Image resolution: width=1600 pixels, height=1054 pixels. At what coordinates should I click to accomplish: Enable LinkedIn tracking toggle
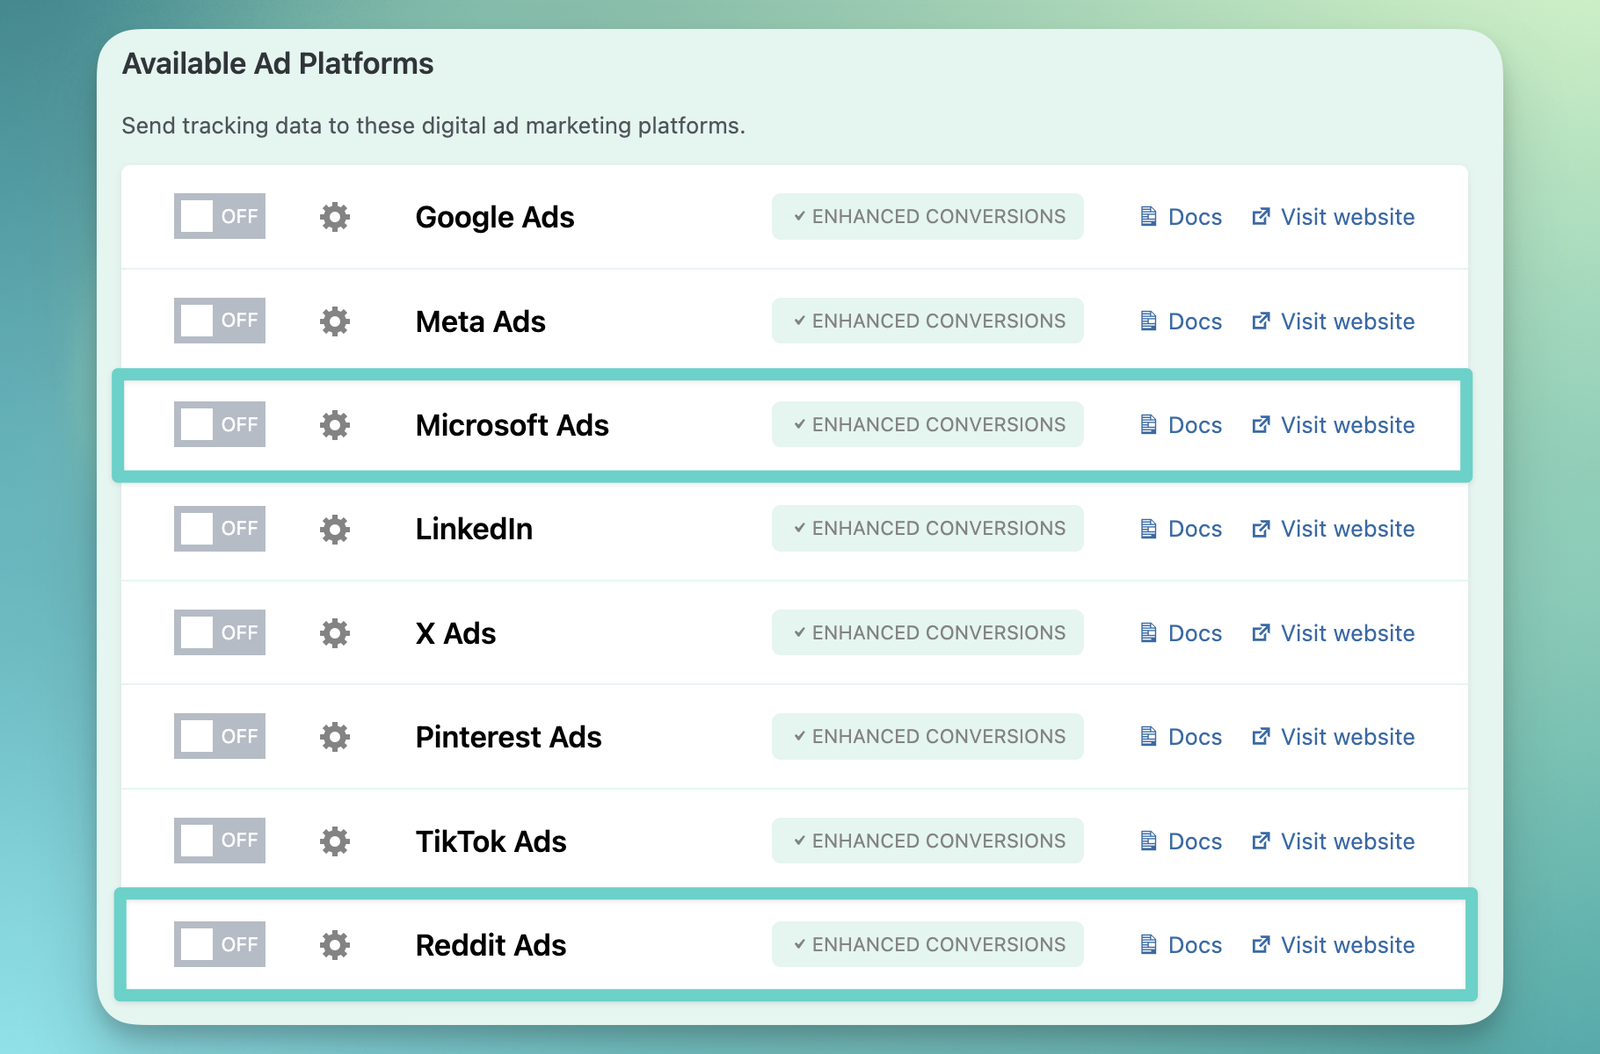(220, 529)
